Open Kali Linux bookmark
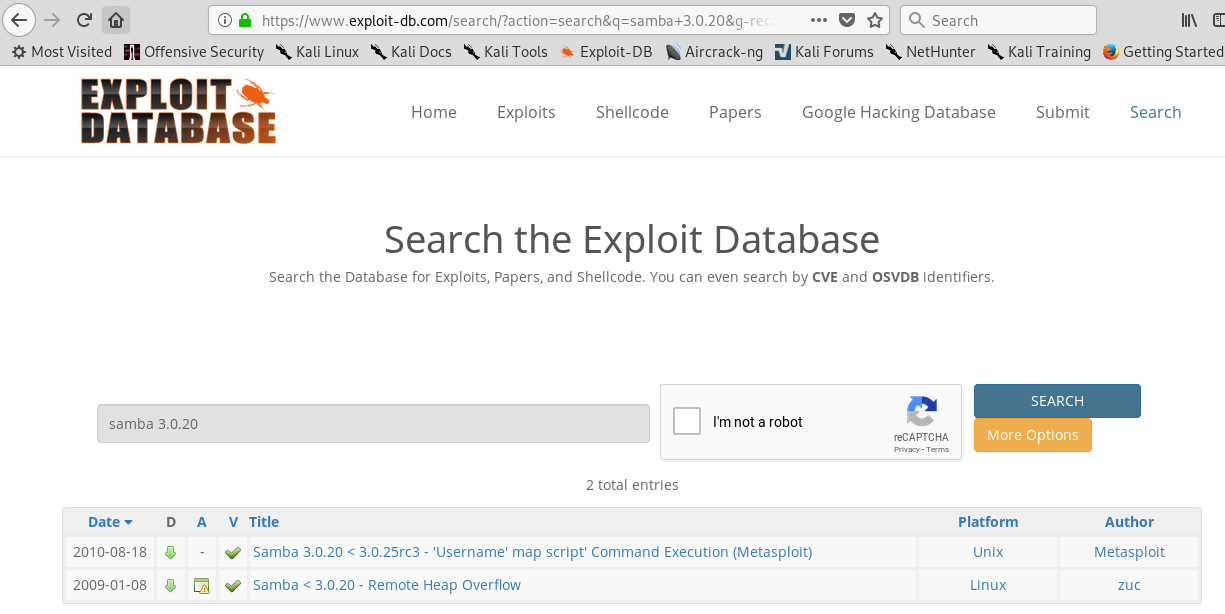The height and width of the screenshot is (614, 1225). (317, 51)
